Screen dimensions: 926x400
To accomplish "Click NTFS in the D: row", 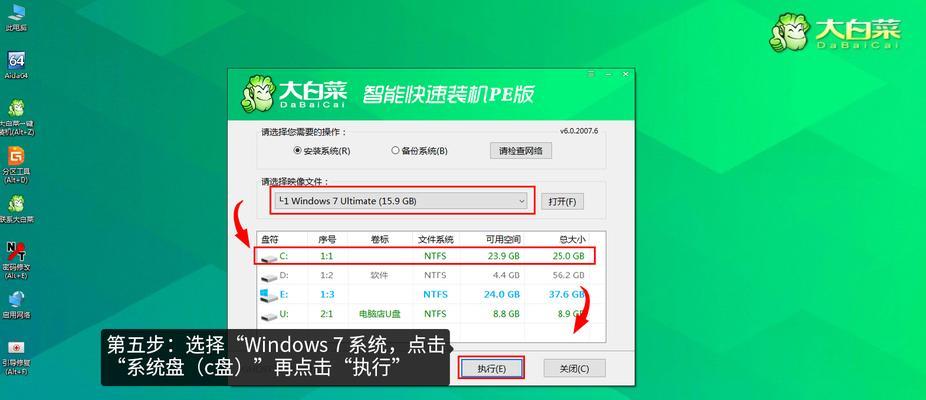I will (x=435, y=275).
